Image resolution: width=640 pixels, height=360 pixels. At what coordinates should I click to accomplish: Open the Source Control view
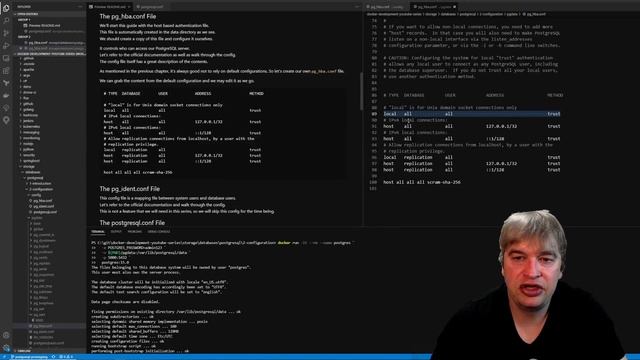(x=6, y=33)
